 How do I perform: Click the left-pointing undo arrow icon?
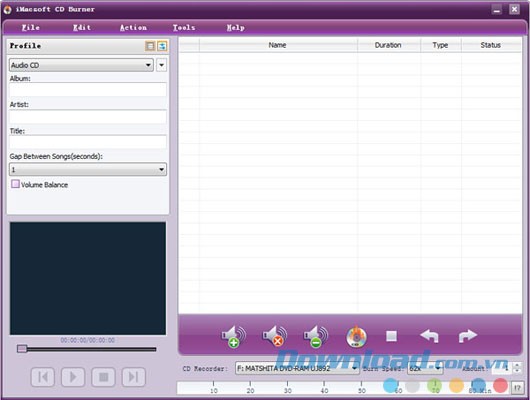(x=429, y=336)
